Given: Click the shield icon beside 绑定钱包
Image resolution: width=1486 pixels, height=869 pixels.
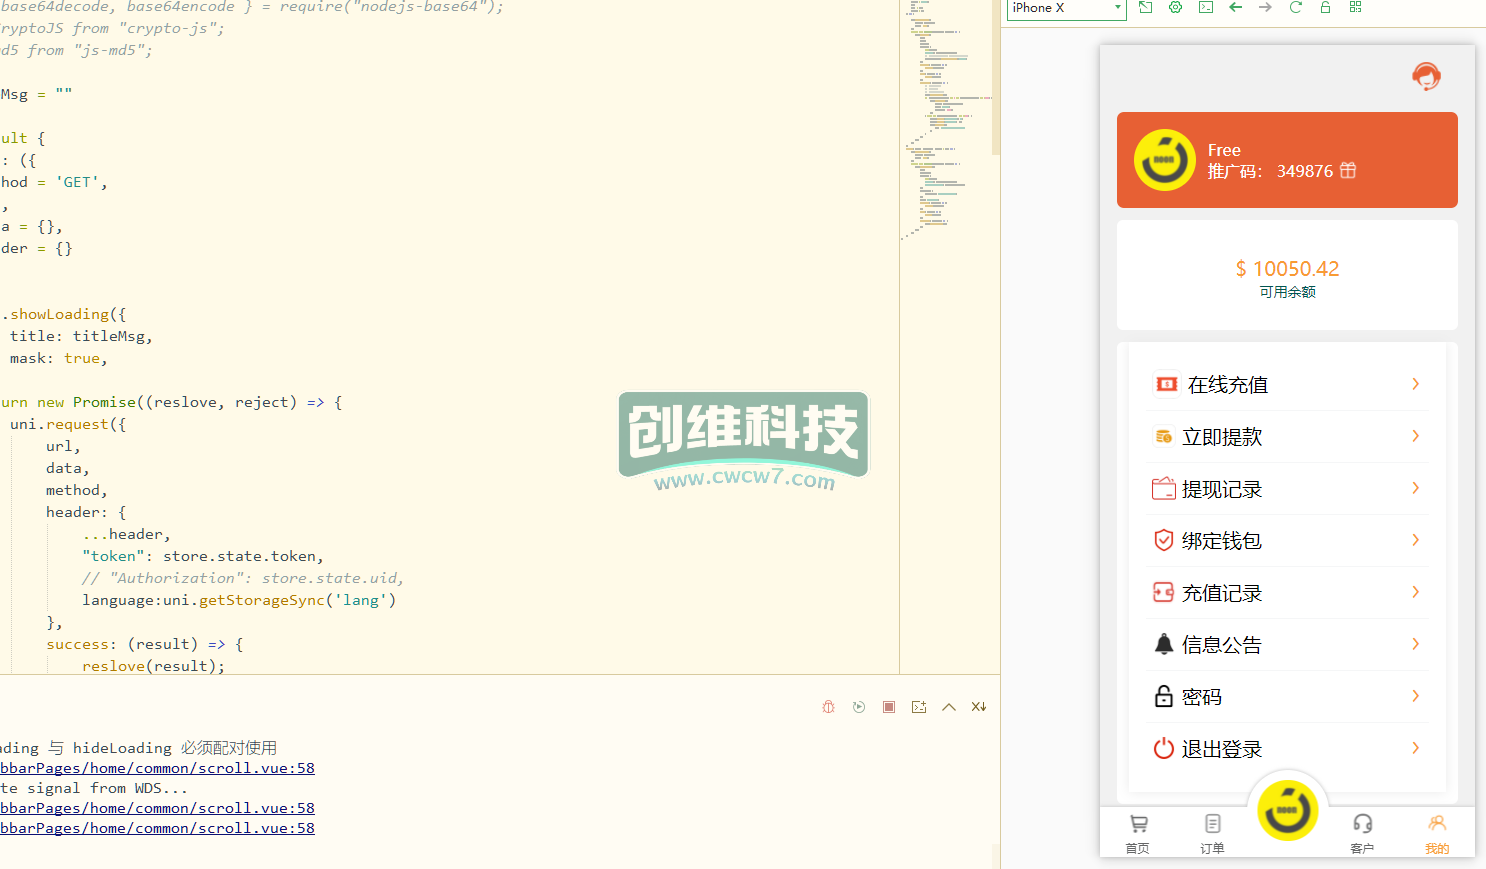Looking at the screenshot, I should point(1164,540).
